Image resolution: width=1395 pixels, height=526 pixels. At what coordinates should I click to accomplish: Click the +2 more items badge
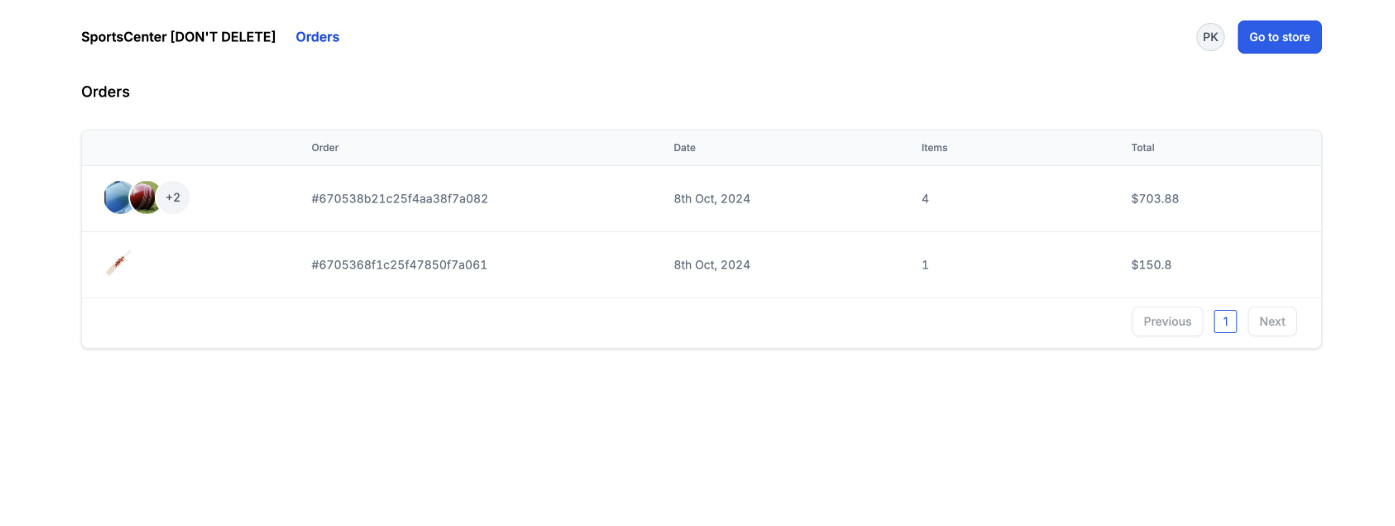pos(173,198)
